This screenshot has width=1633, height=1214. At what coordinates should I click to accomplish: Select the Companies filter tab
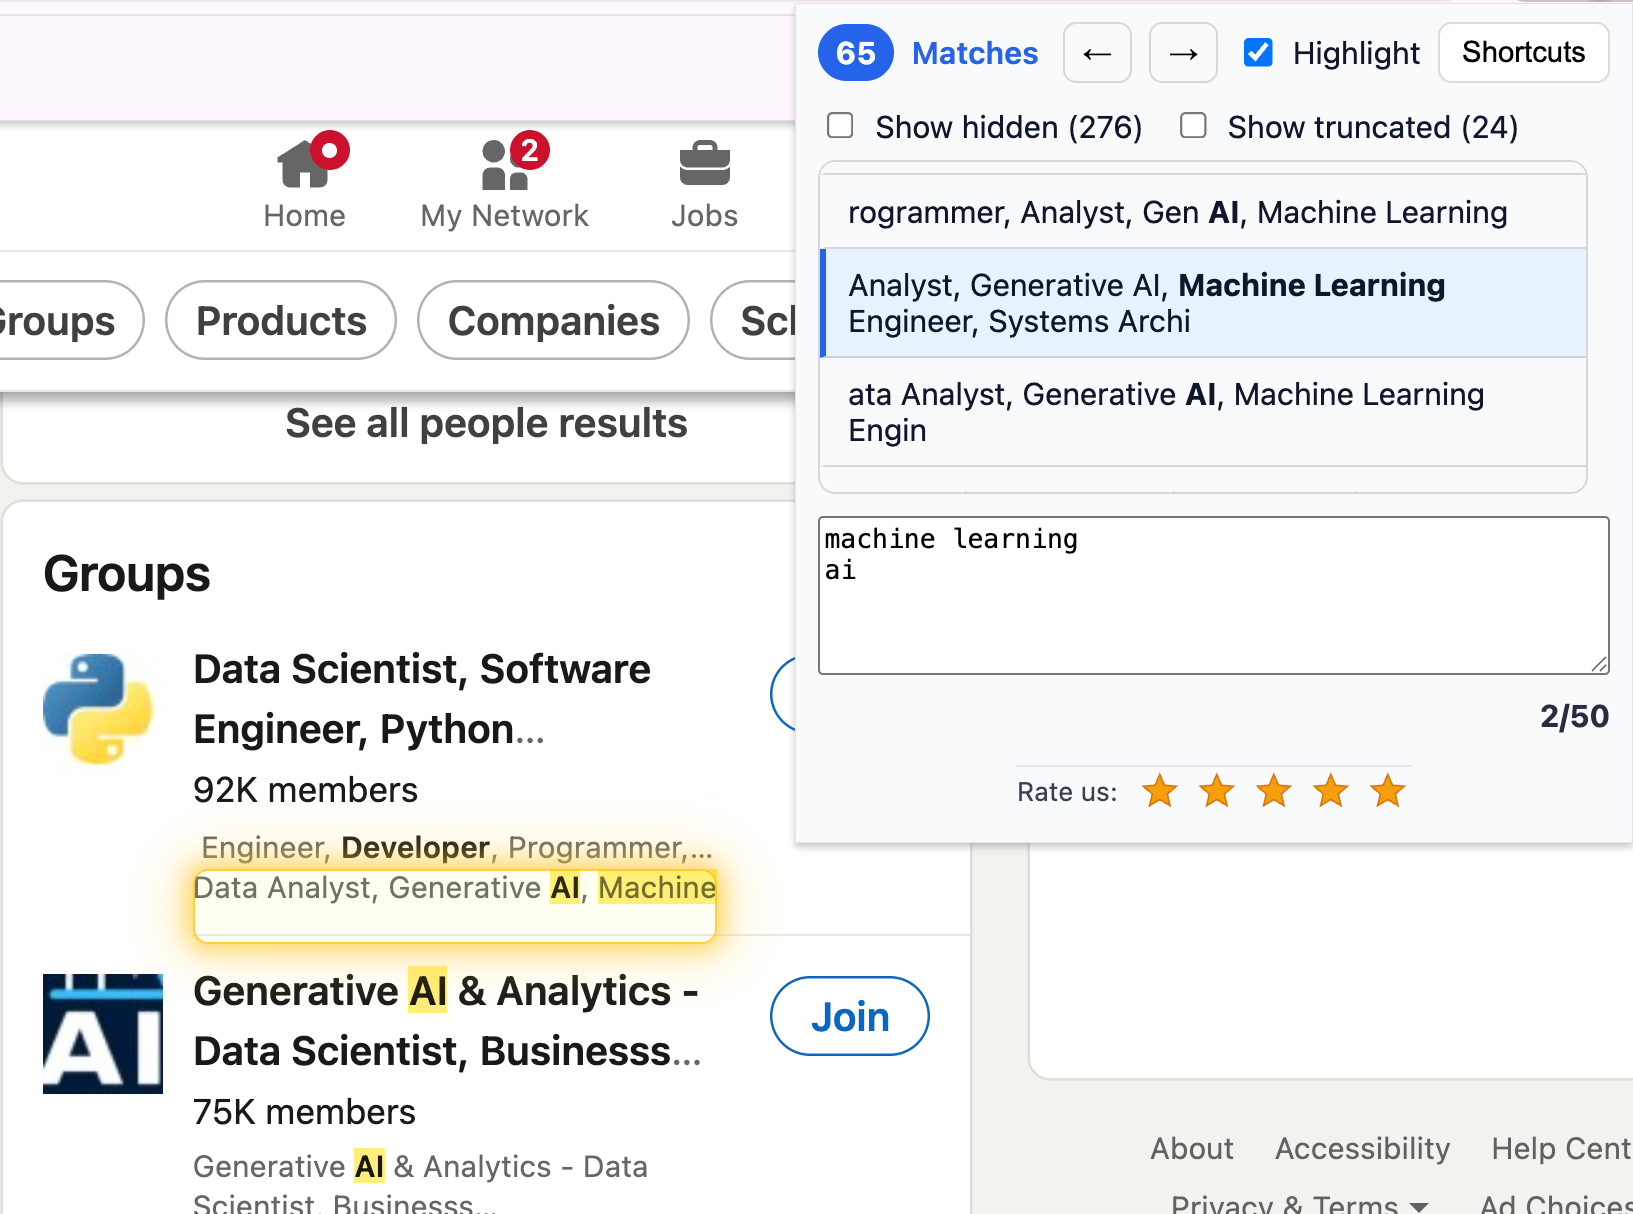[x=553, y=321]
